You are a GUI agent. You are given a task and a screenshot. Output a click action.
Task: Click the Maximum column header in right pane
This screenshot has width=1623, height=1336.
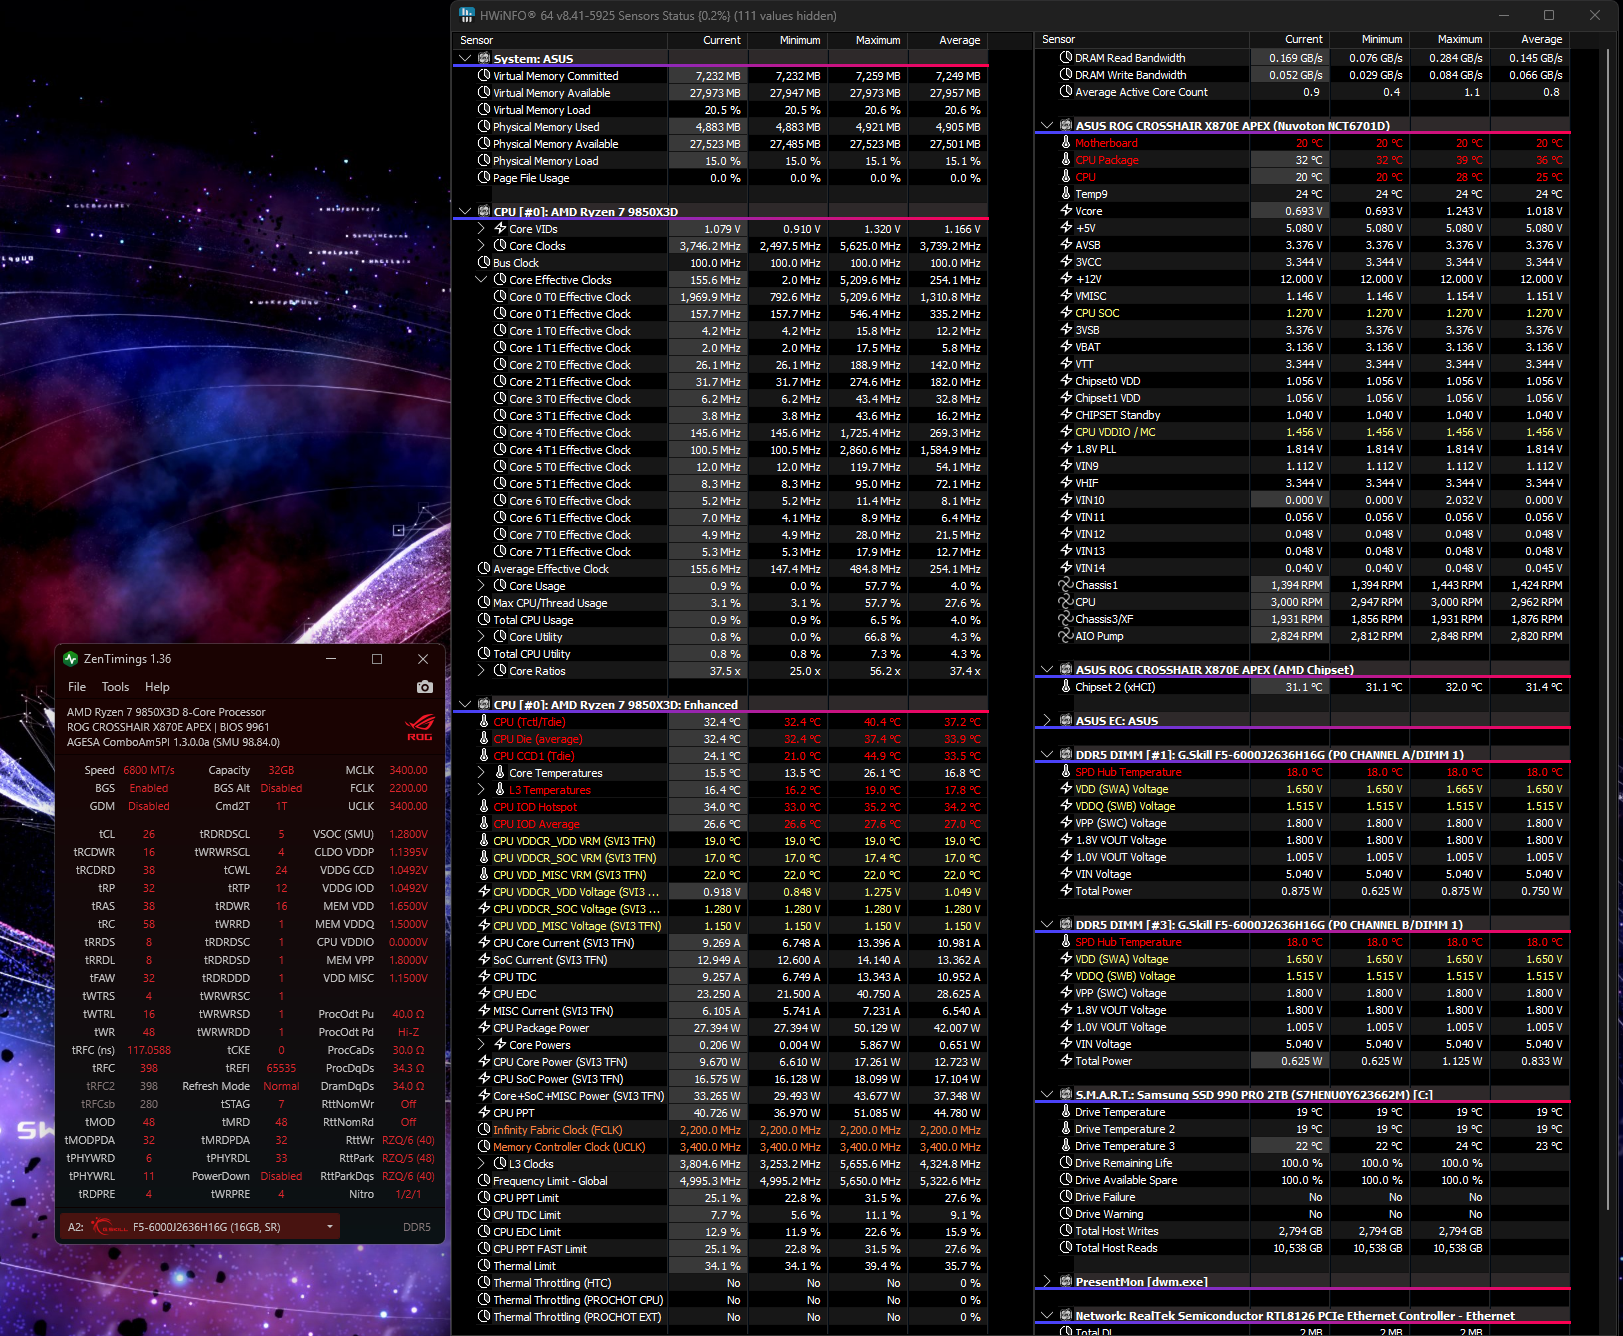(1449, 40)
